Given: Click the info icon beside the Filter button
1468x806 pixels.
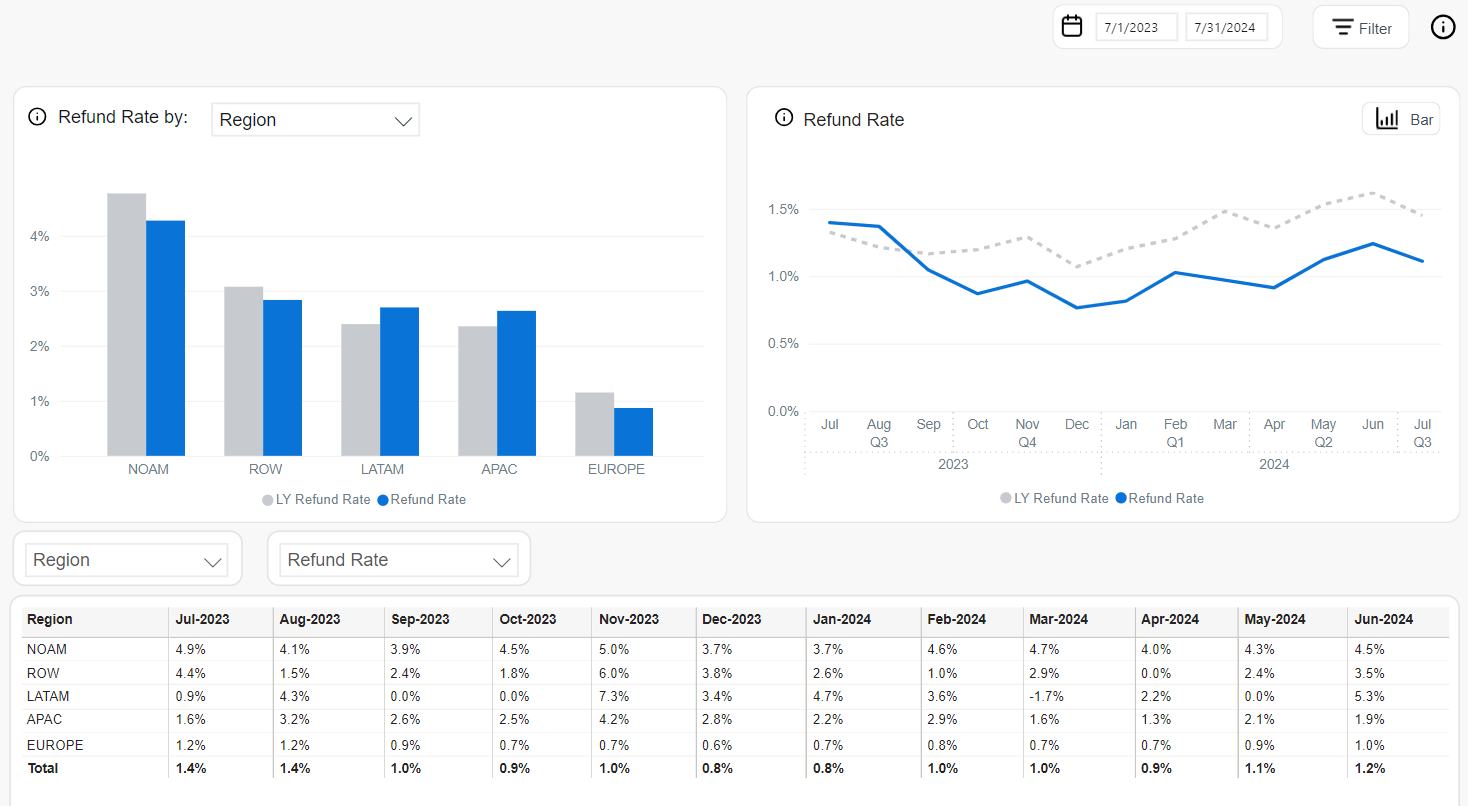Looking at the screenshot, I should tap(1443, 27).
